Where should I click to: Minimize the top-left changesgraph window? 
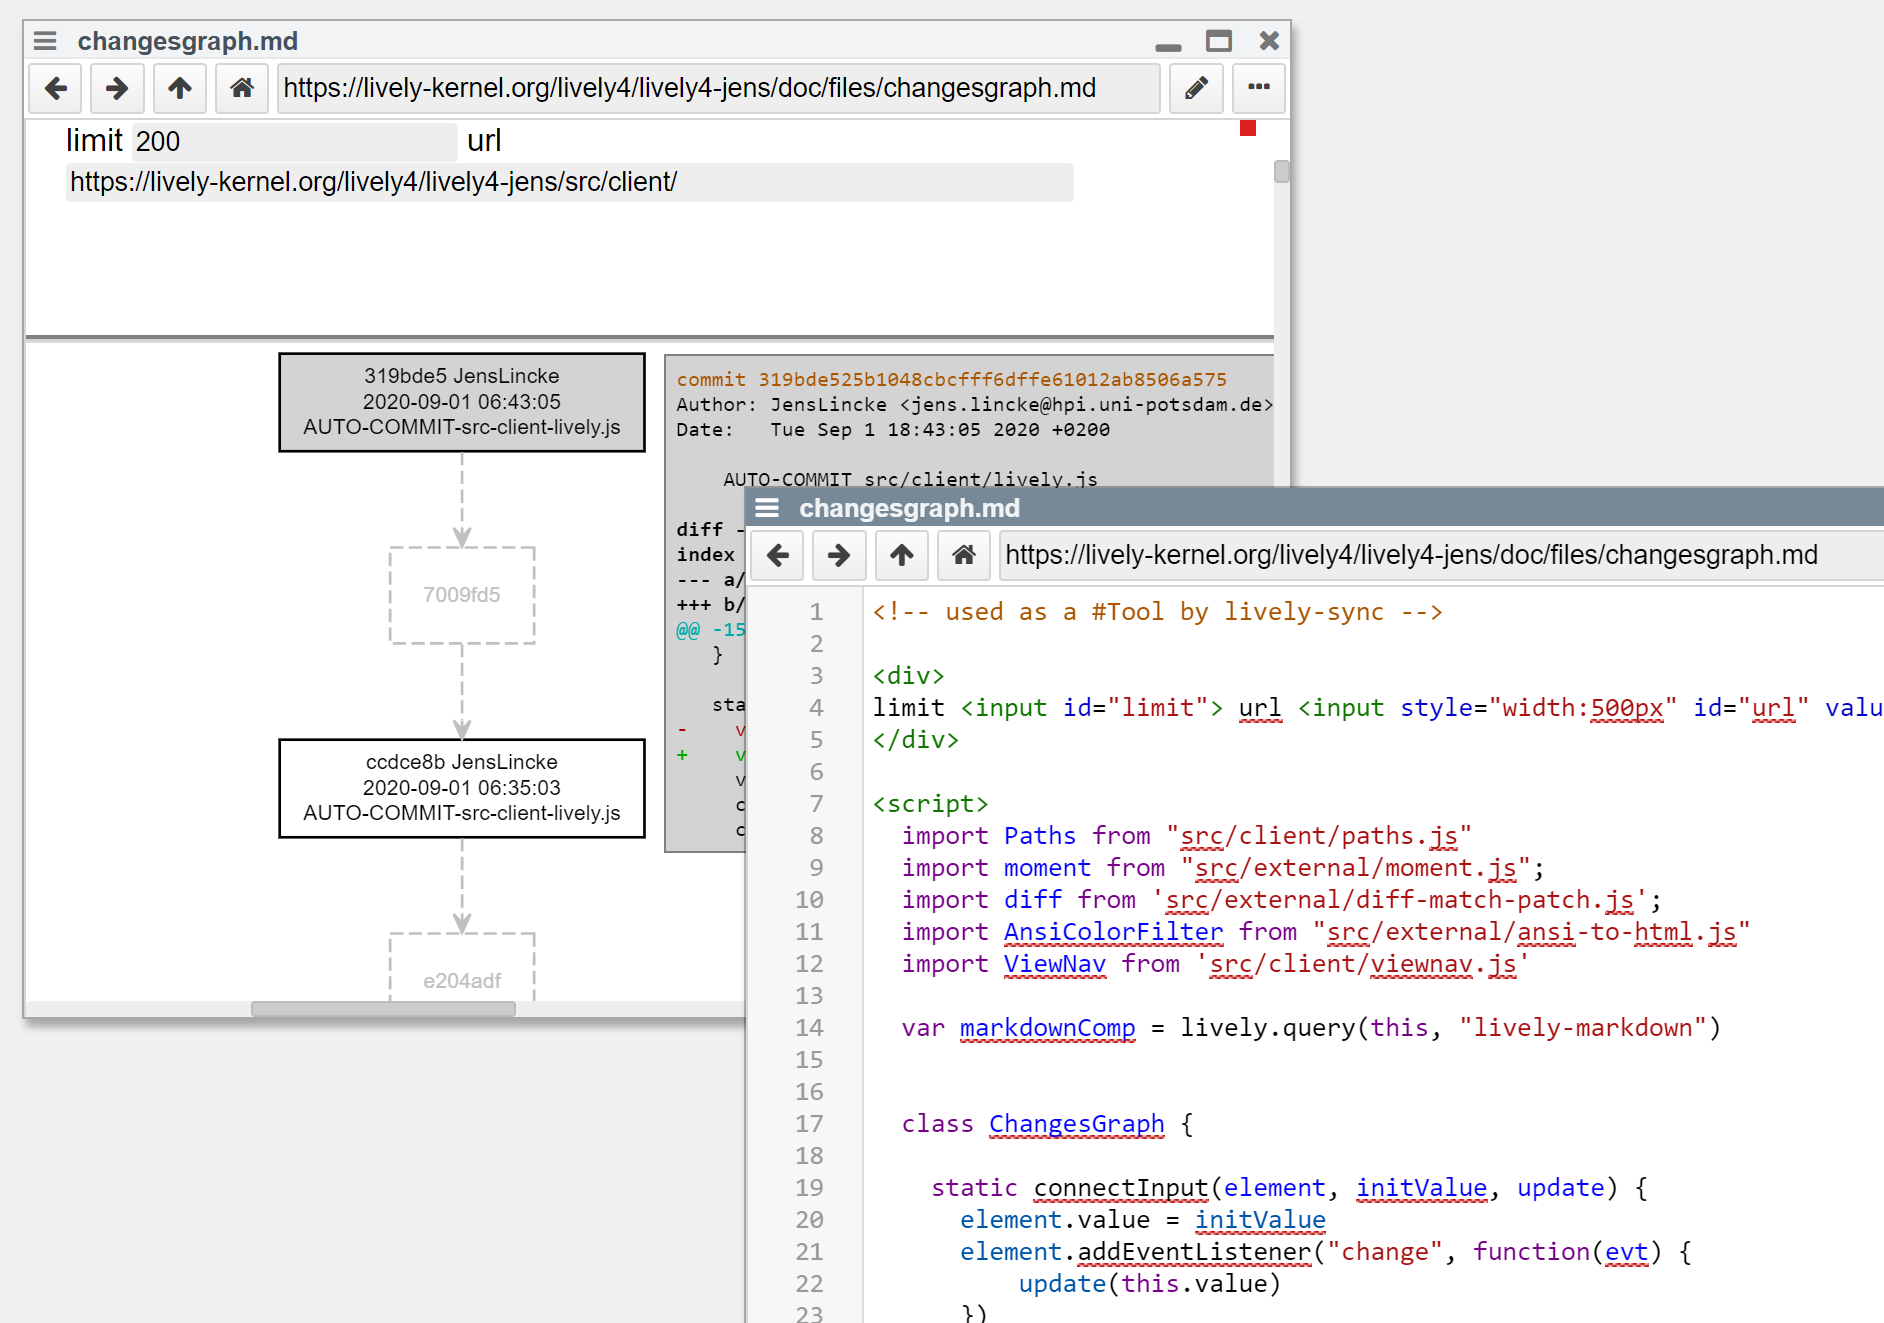pyautogui.click(x=1168, y=46)
